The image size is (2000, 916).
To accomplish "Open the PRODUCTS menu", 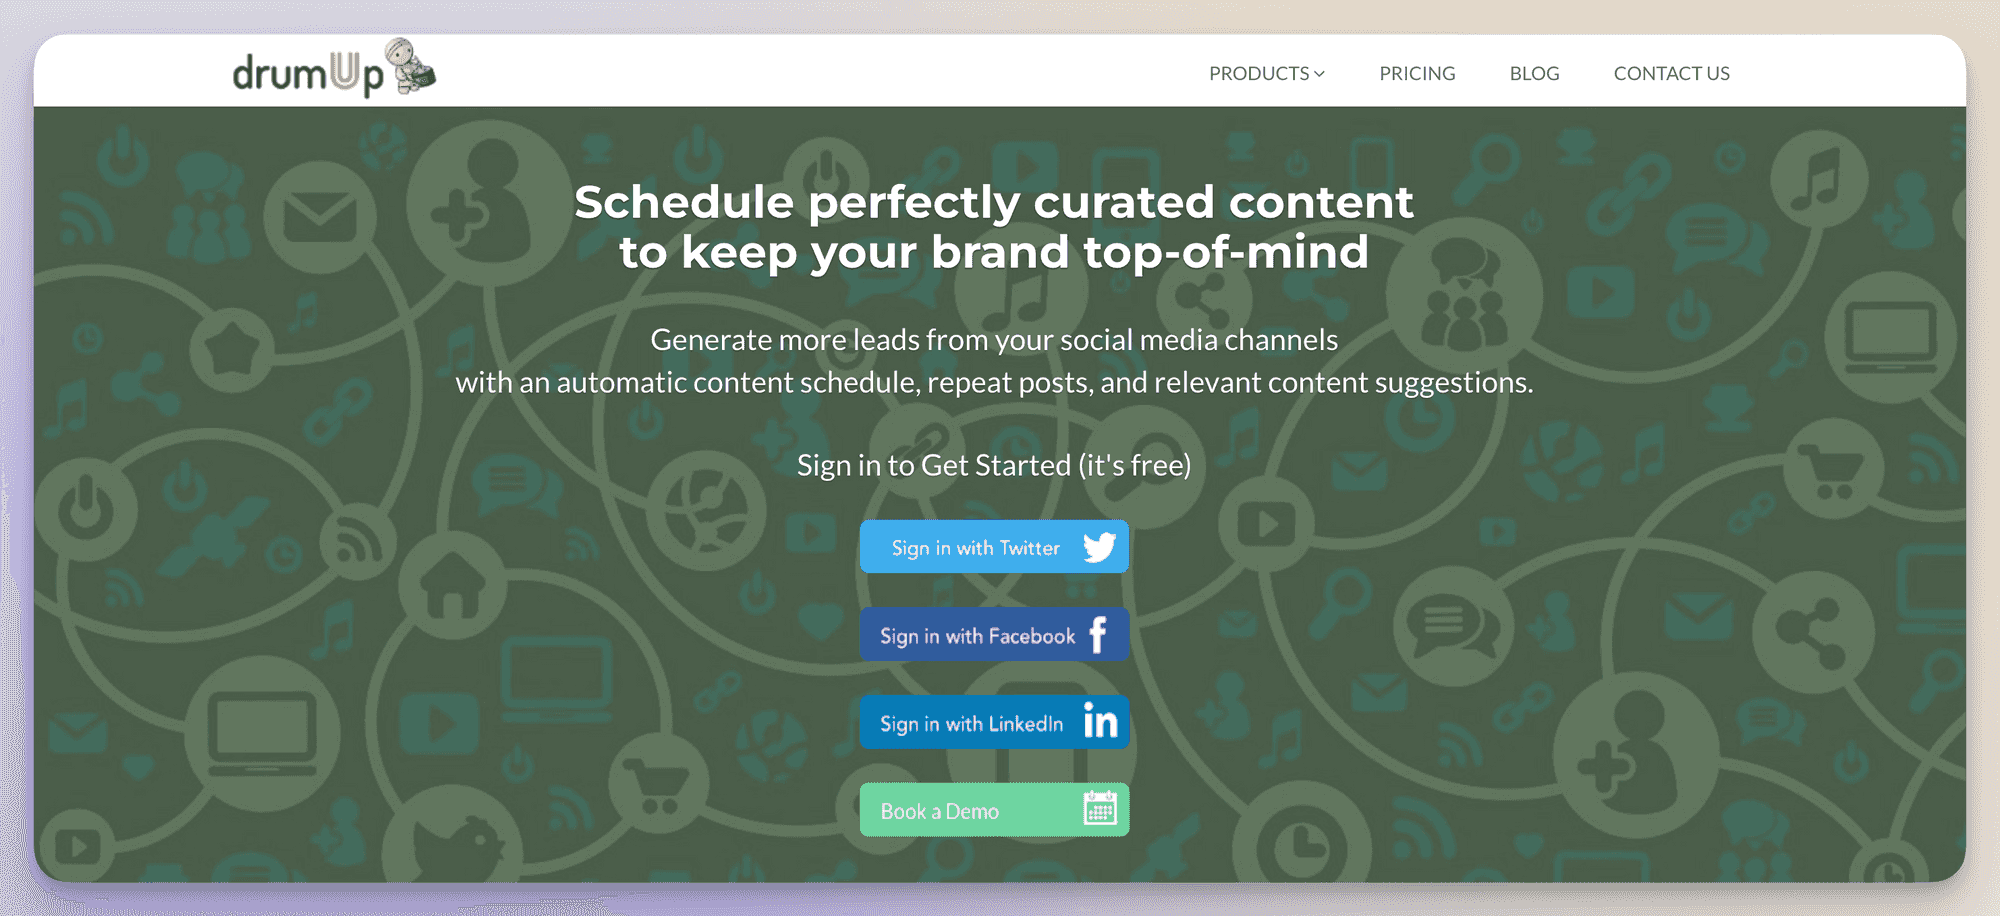I will [x=1258, y=73].
